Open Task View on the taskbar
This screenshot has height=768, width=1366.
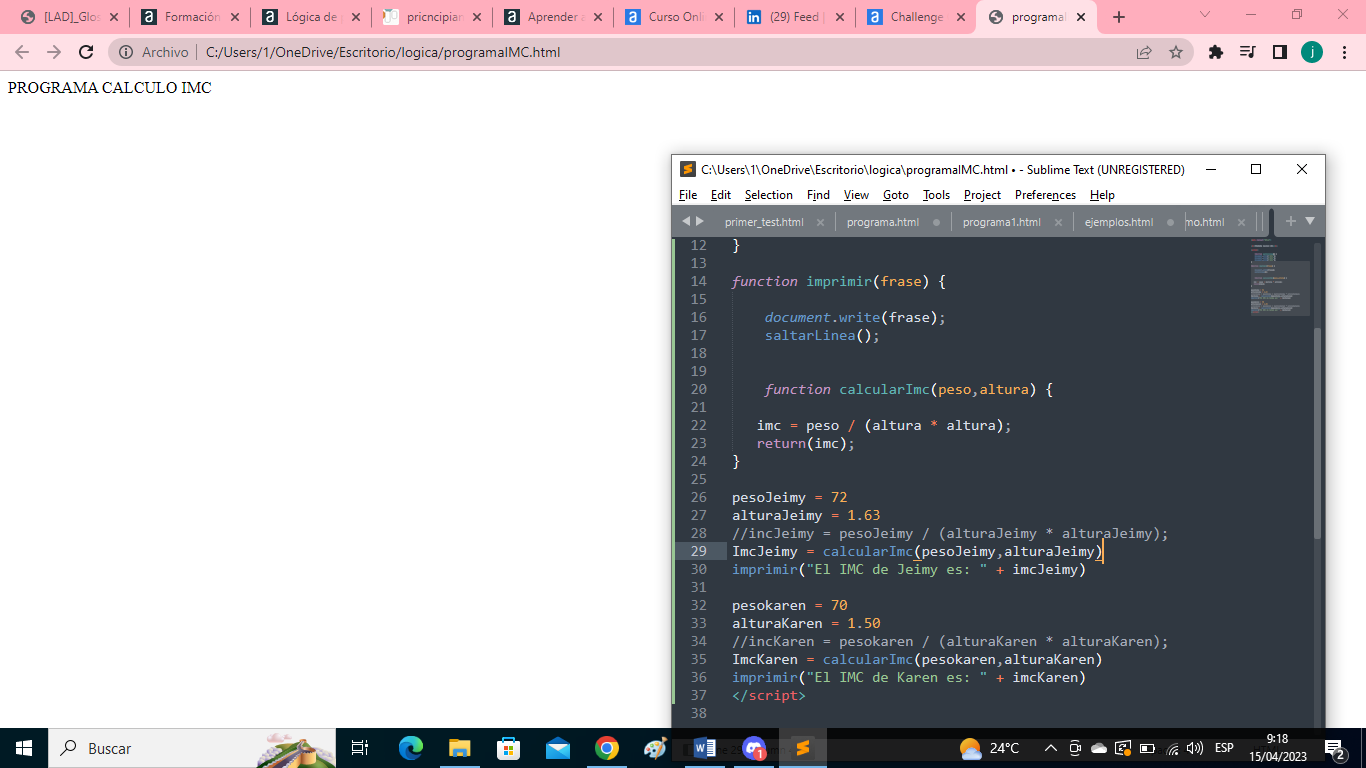[360, 748]
